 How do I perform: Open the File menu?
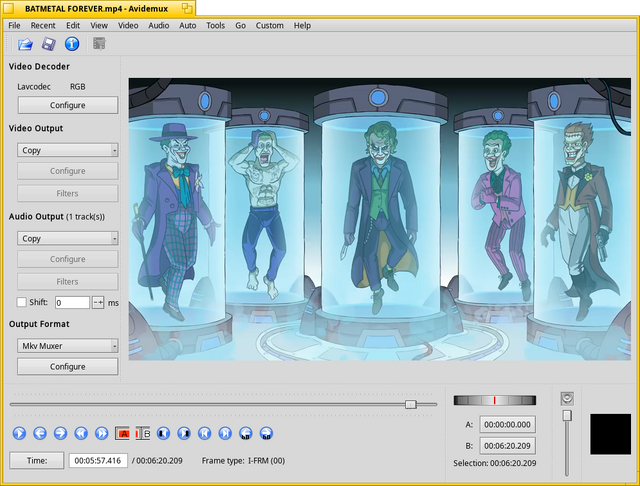coord(14,25)
